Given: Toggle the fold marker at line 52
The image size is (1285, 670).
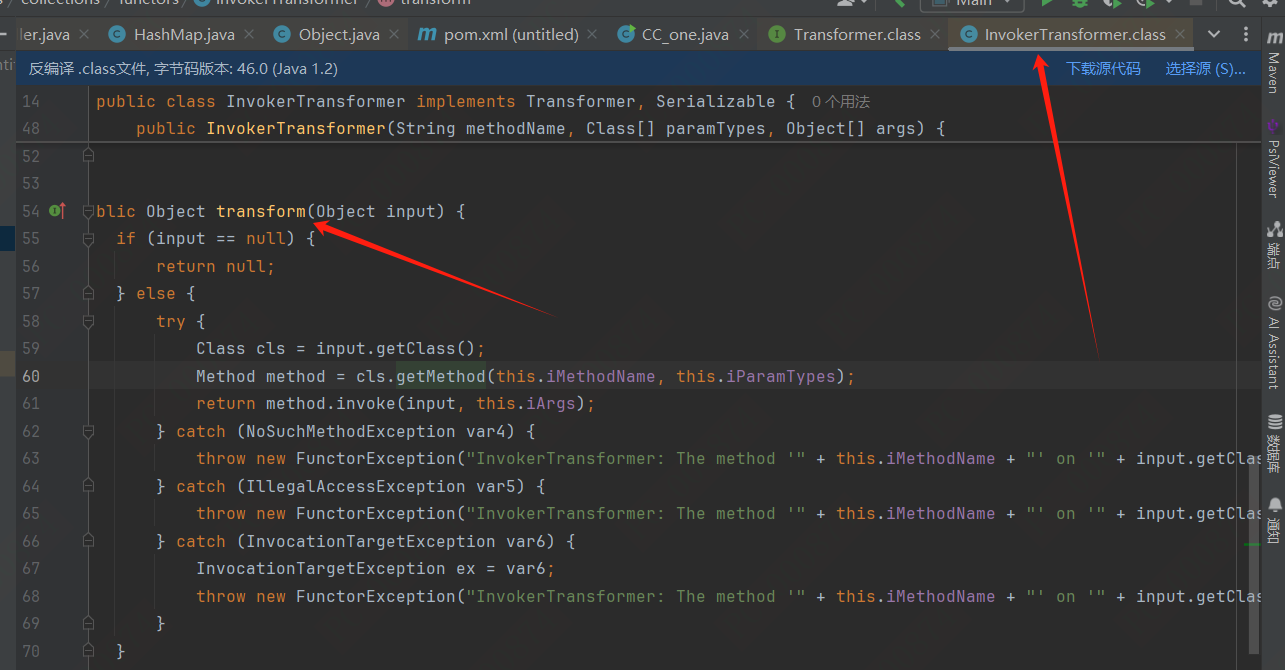Looking at the screenshot, I should (x=88, y=156).
